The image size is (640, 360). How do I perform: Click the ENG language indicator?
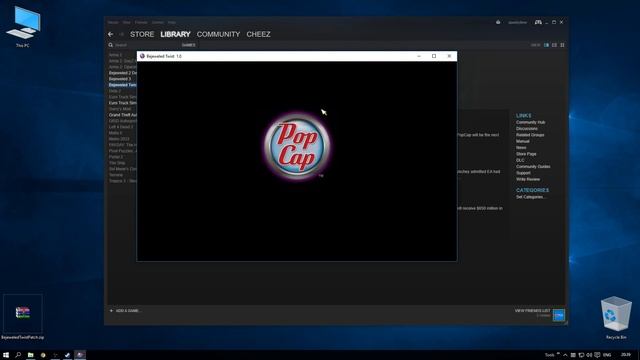607,355
